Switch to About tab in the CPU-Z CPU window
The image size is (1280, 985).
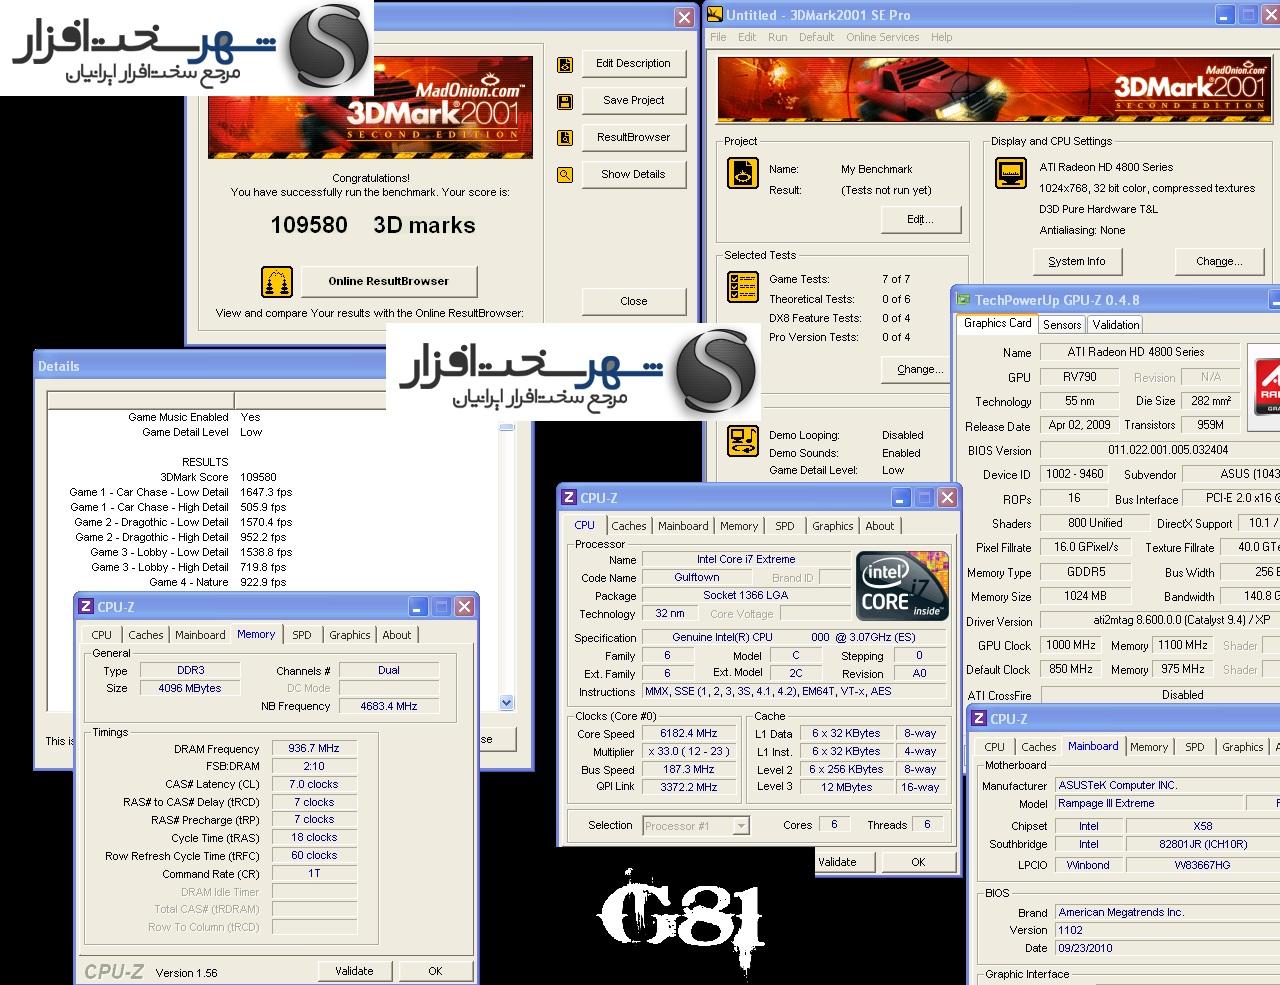click(880, 526)
